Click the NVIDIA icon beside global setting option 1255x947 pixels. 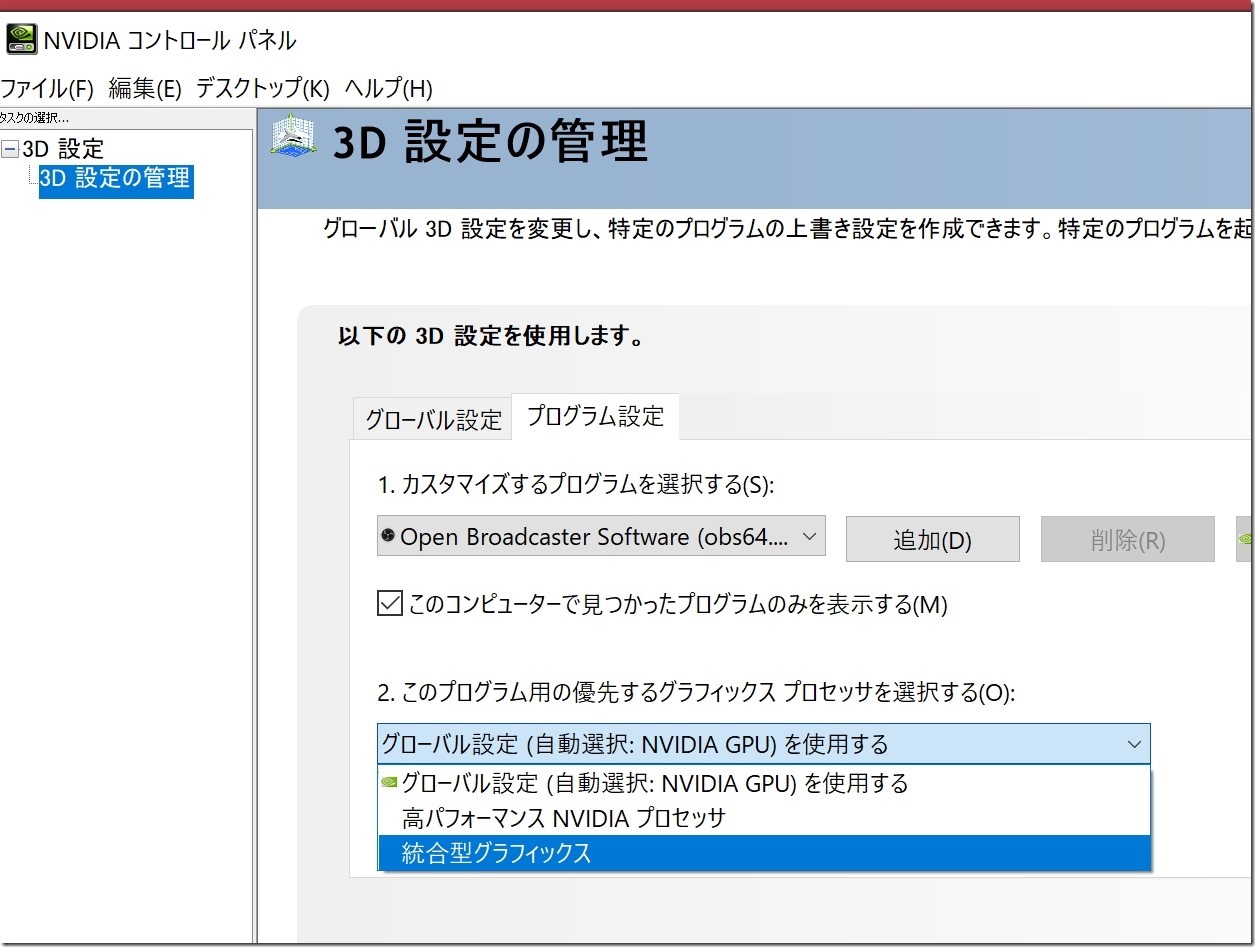point(389,783)
